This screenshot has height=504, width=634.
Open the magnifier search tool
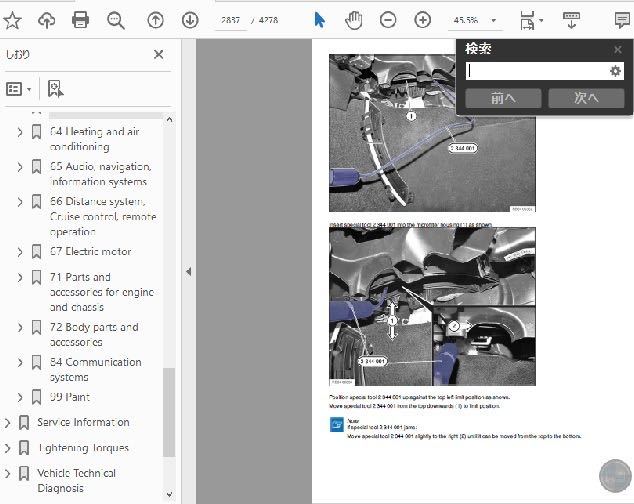point(116,20)
